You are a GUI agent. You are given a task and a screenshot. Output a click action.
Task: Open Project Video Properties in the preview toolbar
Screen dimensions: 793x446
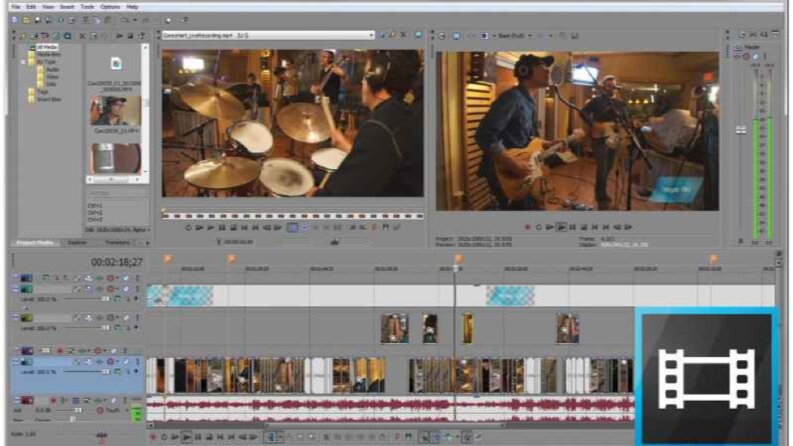(x=443, y=36)
